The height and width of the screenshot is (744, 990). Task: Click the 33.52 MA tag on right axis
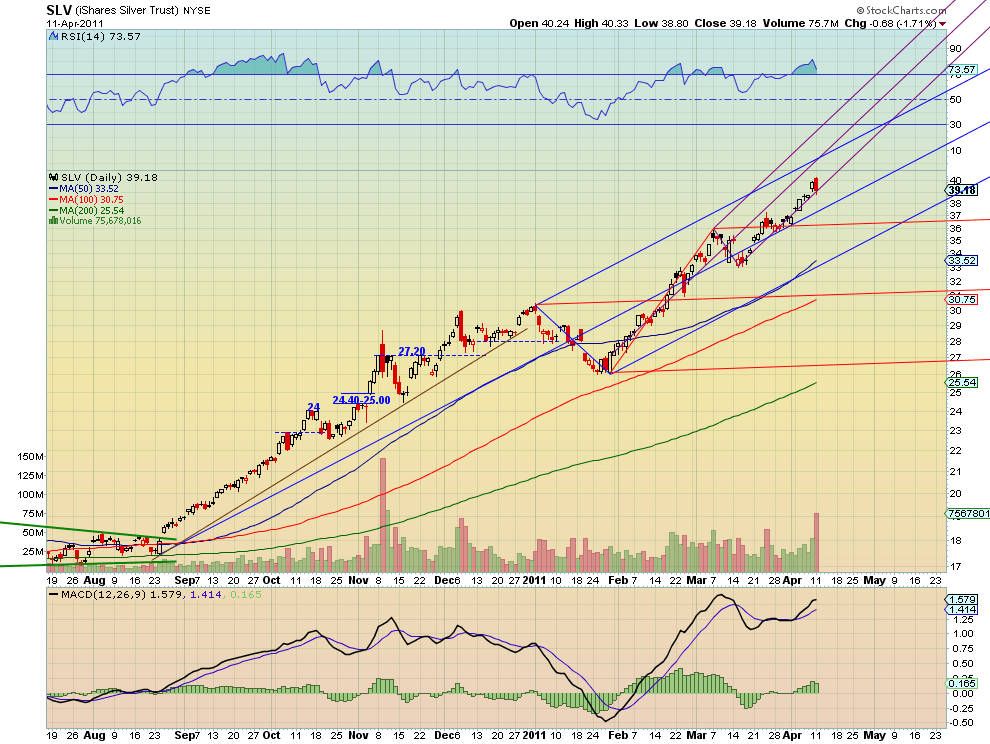962,260
